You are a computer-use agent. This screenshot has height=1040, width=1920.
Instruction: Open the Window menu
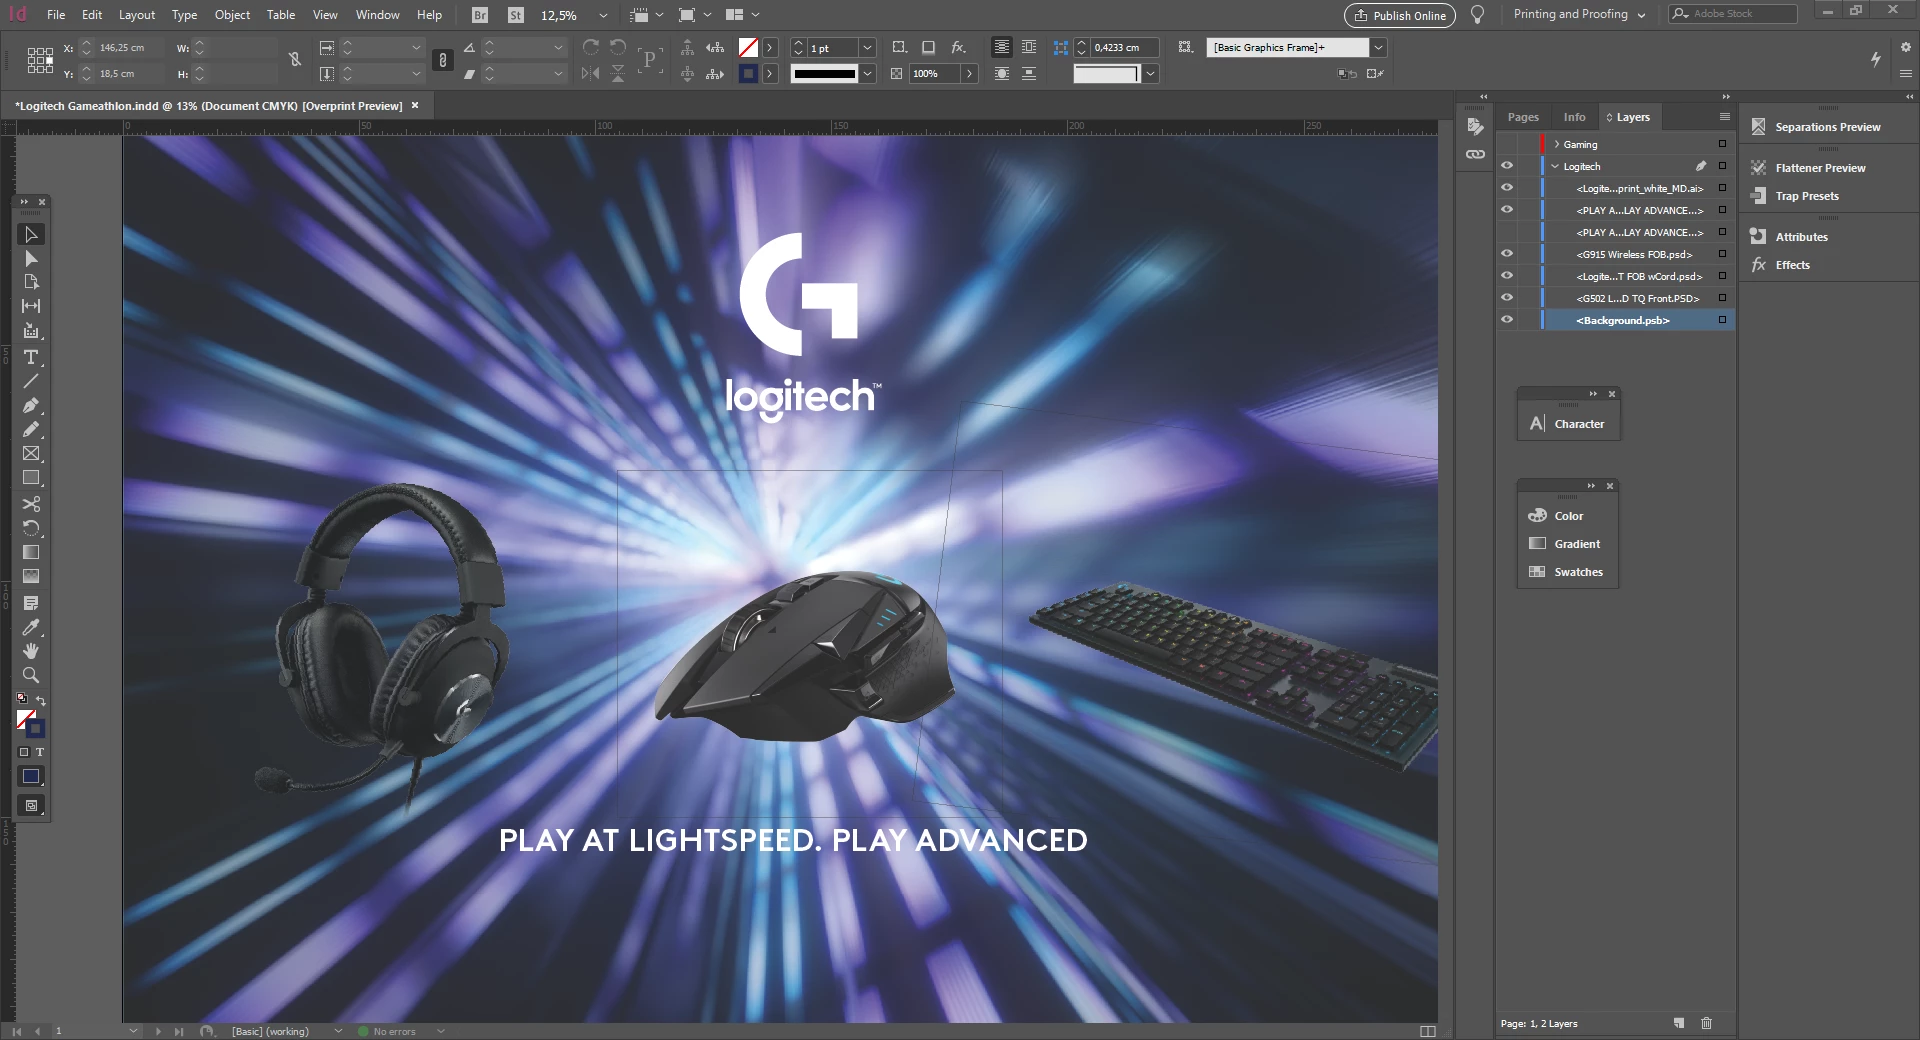(377, 15)
